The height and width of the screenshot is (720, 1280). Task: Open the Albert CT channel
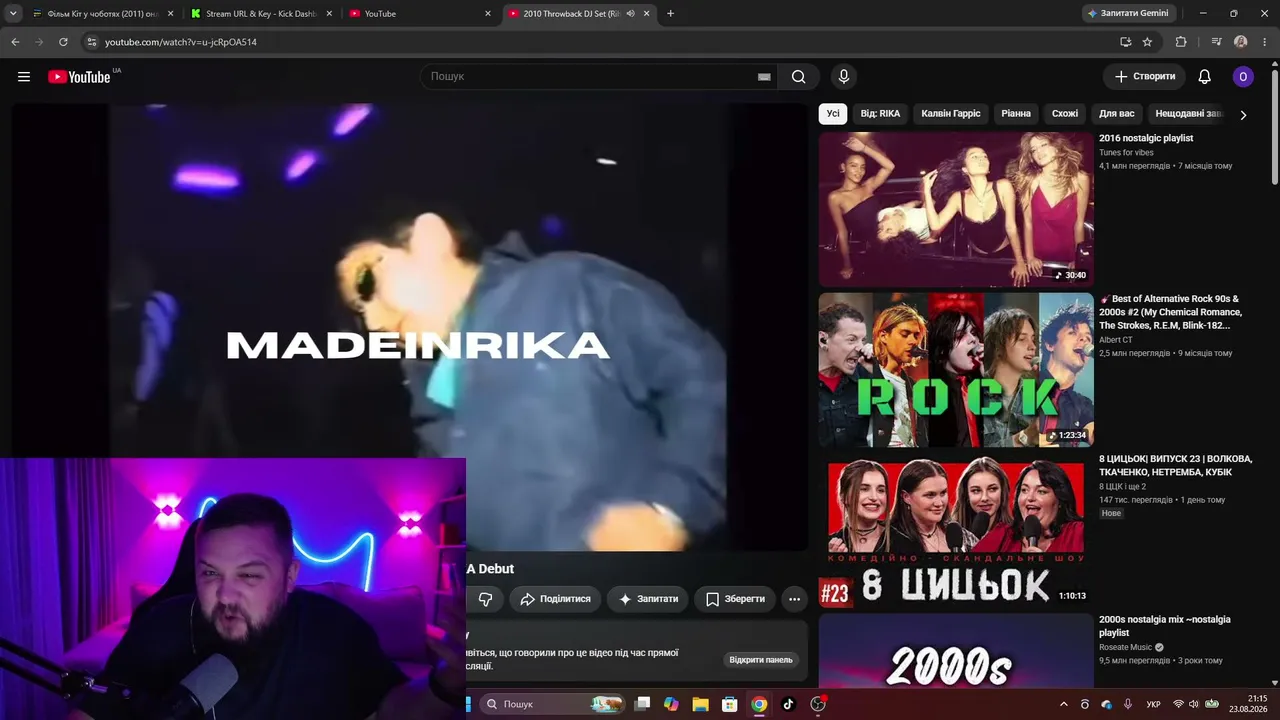click(x=1116, y=340)
